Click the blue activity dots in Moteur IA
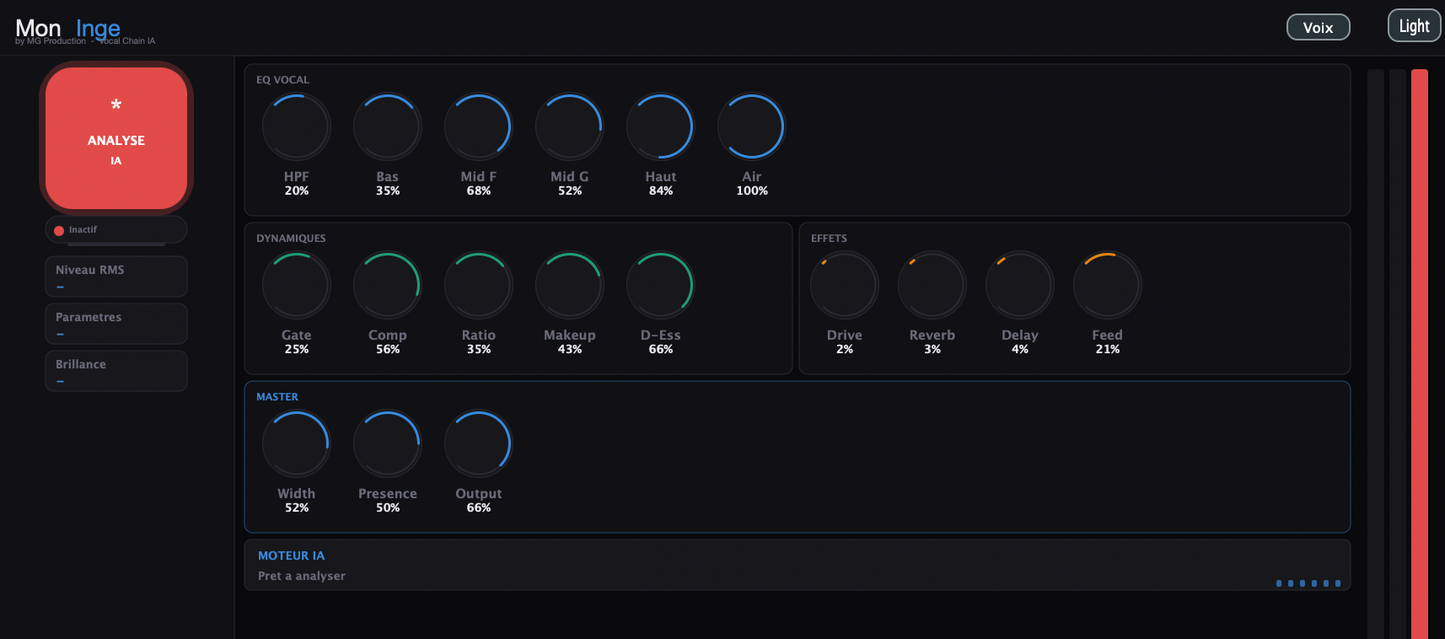This screenshot has width=1445, height=639. [1309, 583]
